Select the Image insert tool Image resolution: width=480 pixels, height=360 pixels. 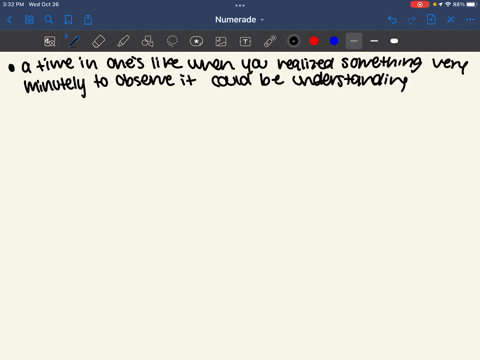[x=221, y=41]
